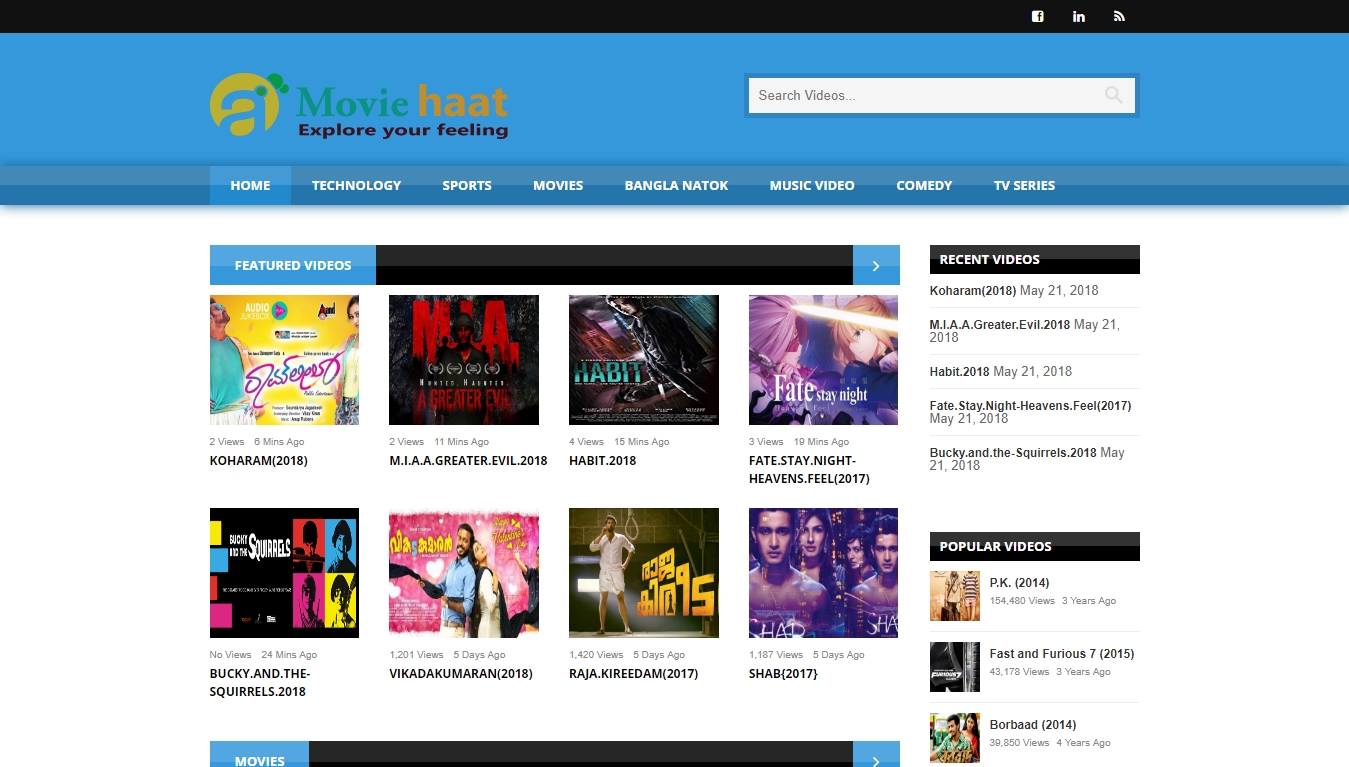Click the RAJA.KIREEDAM(2017) title link
This screenshot has height=767, width=1349.
pos(634,674)
